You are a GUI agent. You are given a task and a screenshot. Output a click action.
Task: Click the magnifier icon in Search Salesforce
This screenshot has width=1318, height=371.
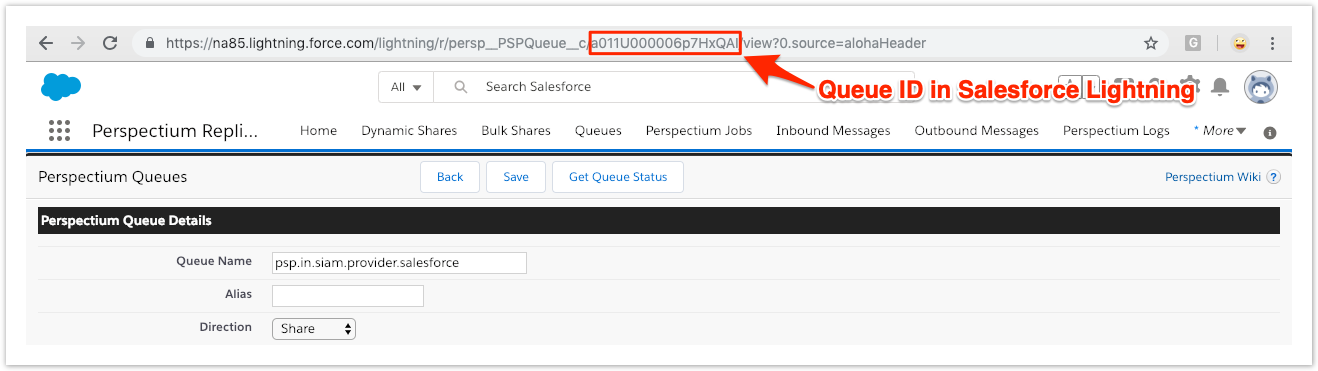pyautogui.click(x=461, y=87)
